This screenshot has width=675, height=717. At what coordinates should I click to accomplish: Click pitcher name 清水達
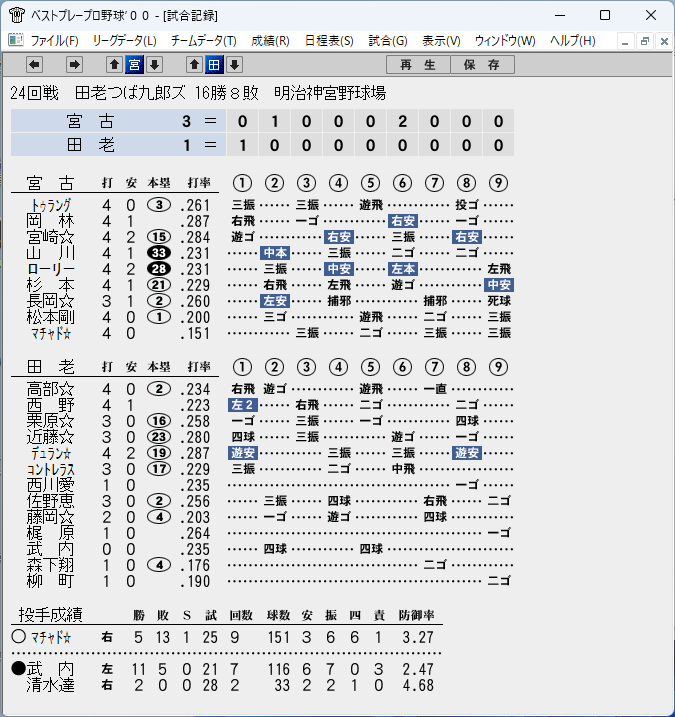click(50, 685)
